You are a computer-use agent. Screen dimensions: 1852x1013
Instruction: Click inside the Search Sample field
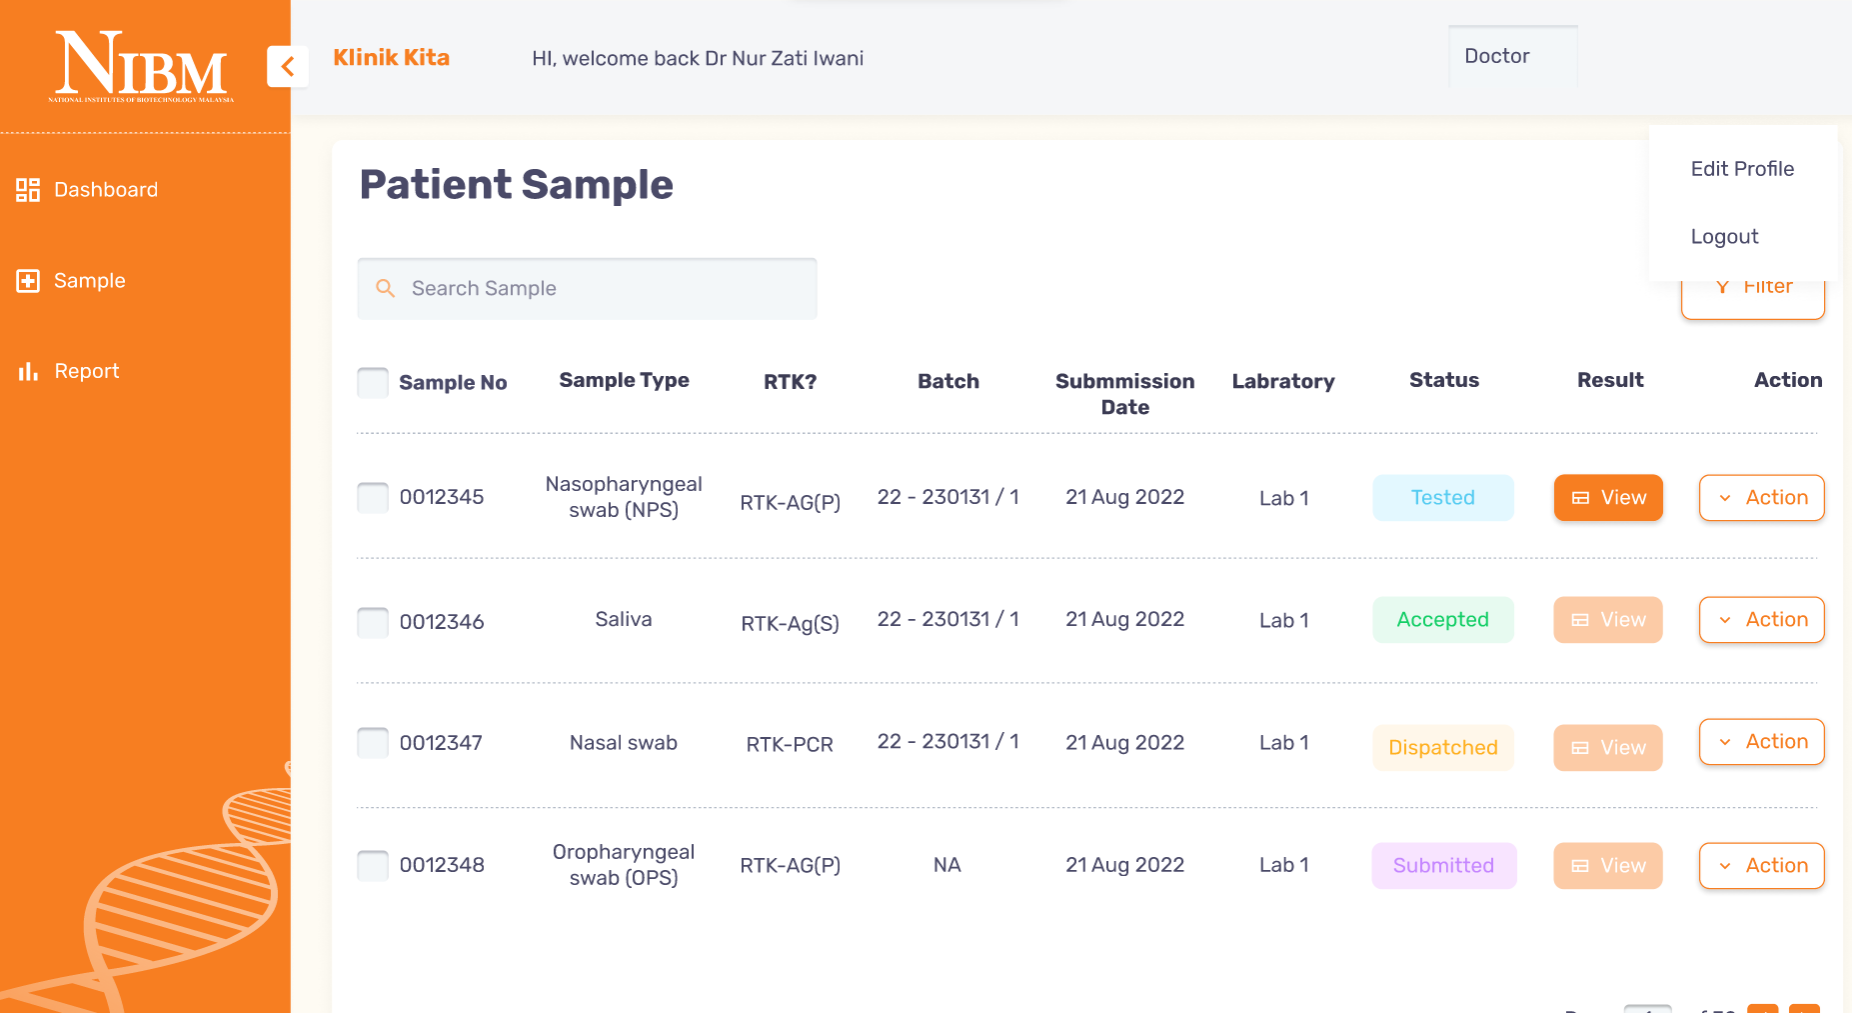coord(587,288)
